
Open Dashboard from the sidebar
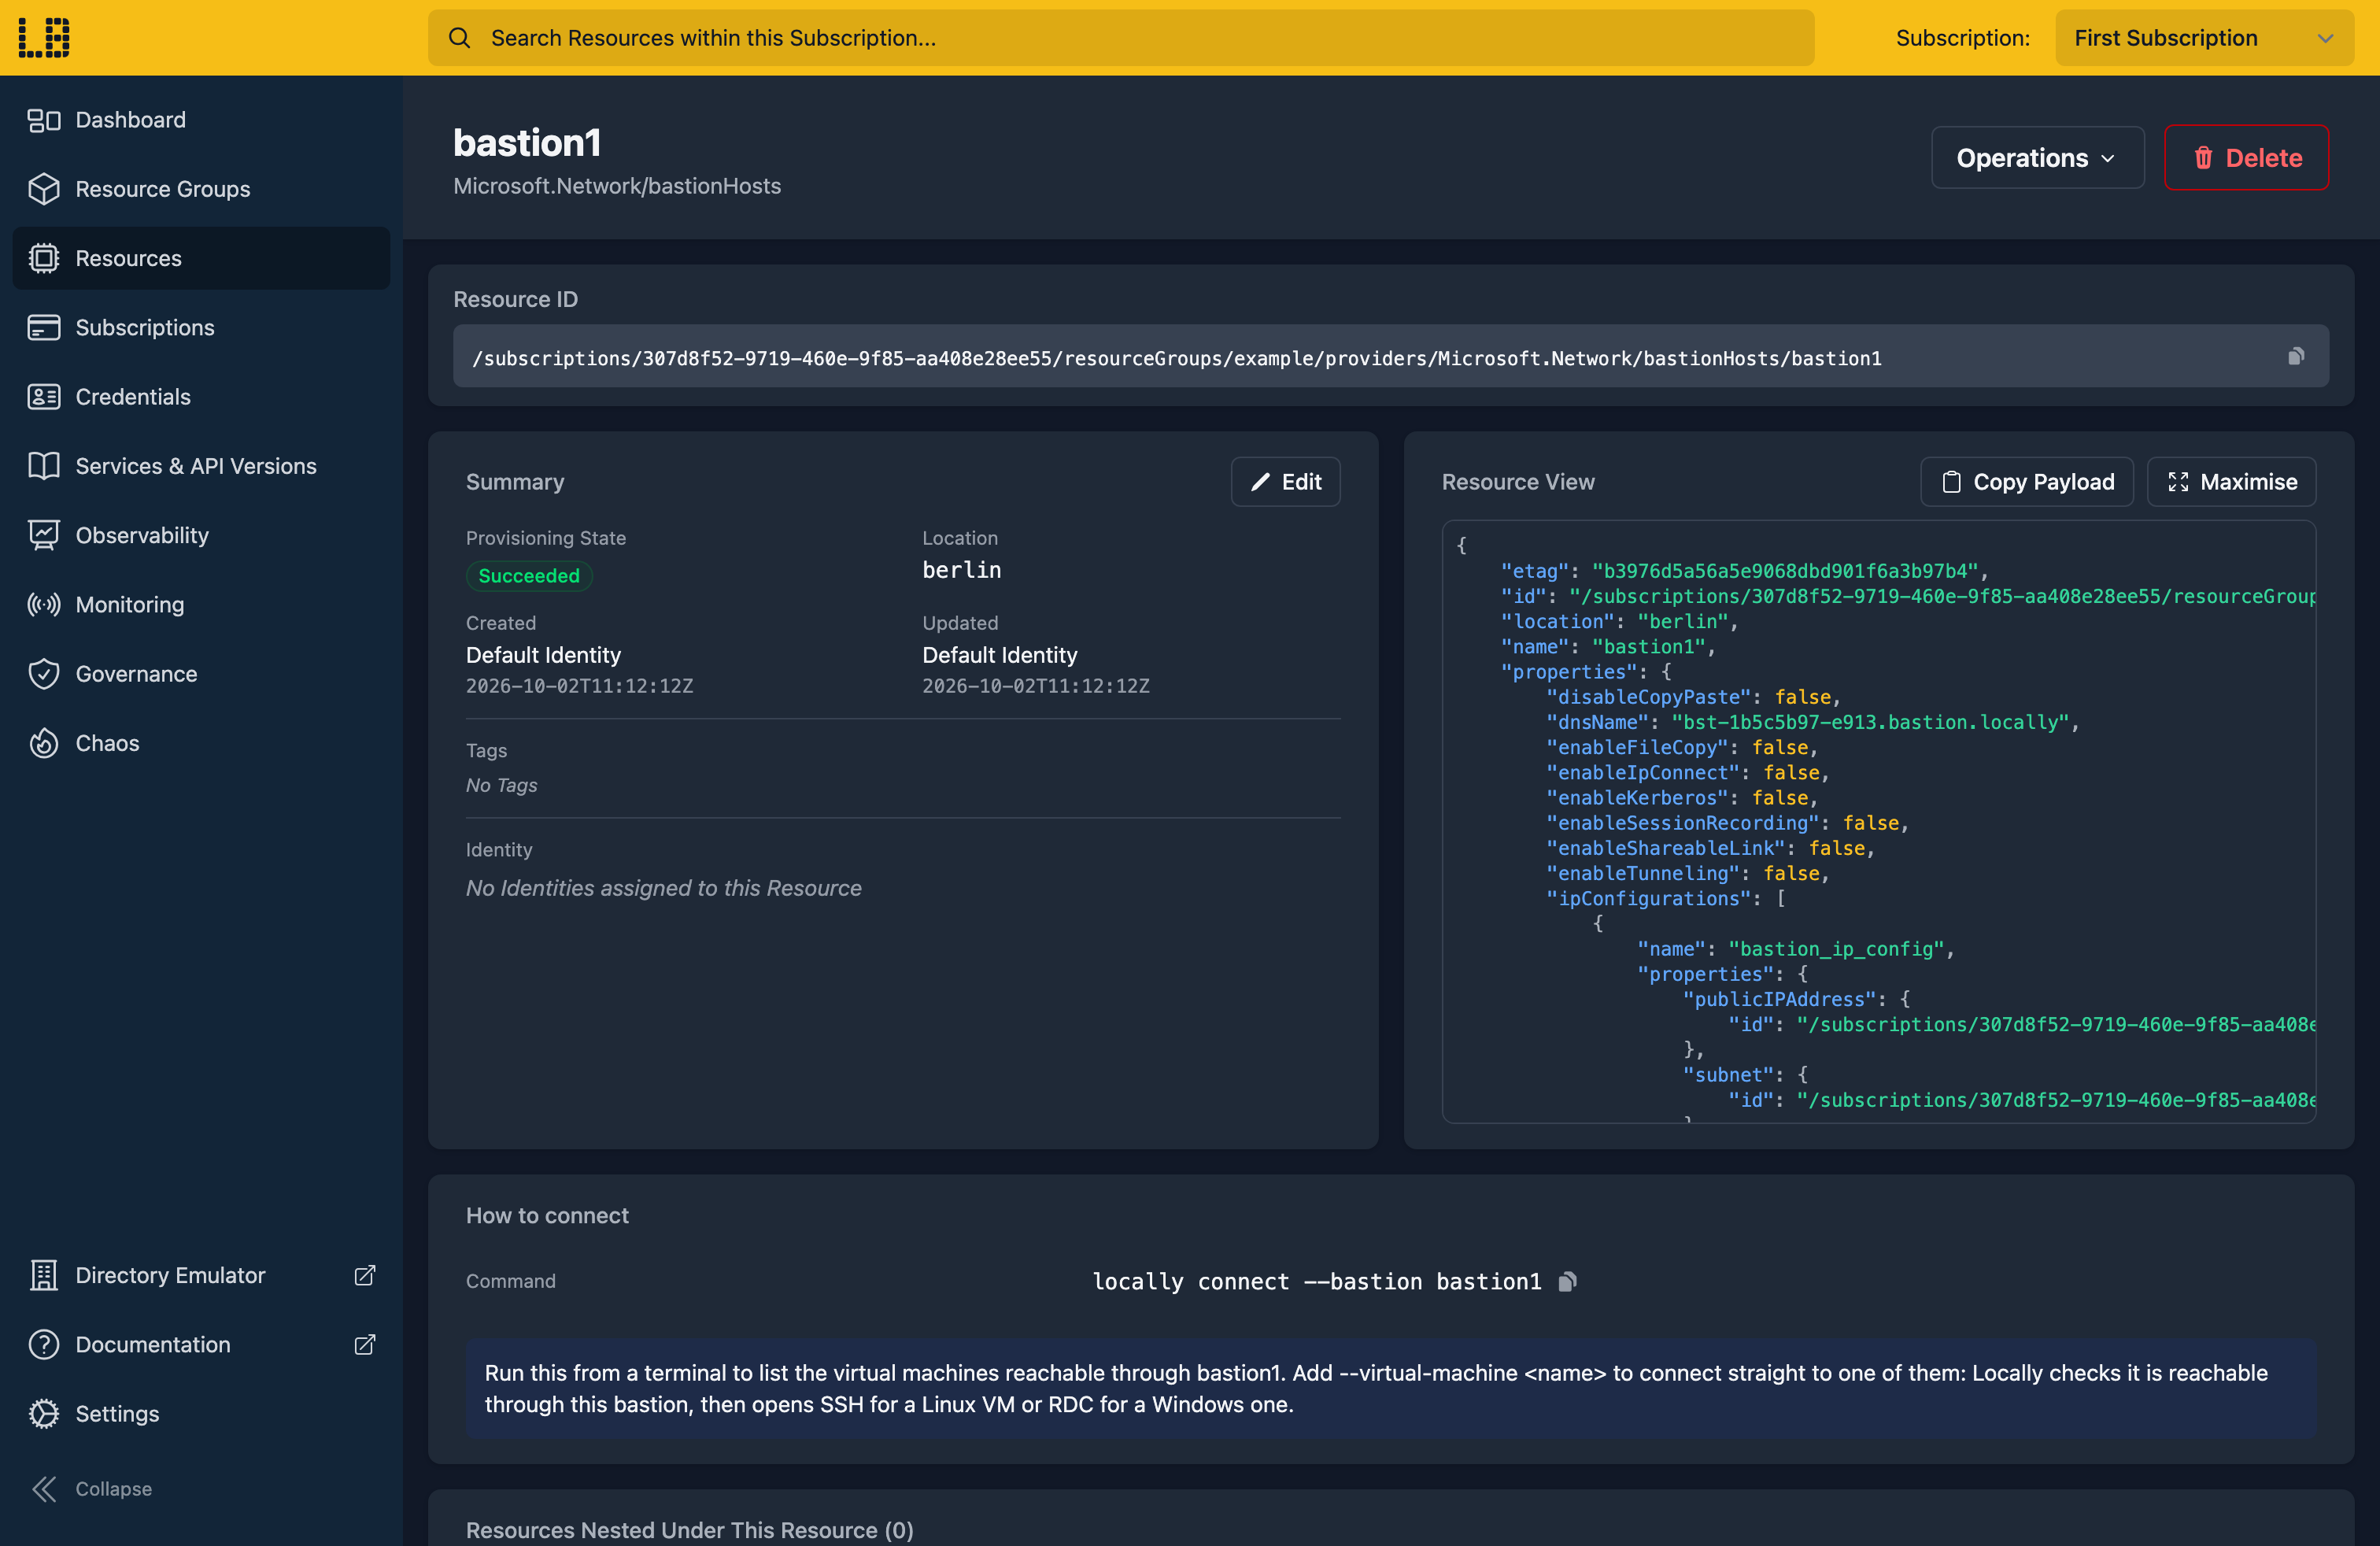pos(201,120)
